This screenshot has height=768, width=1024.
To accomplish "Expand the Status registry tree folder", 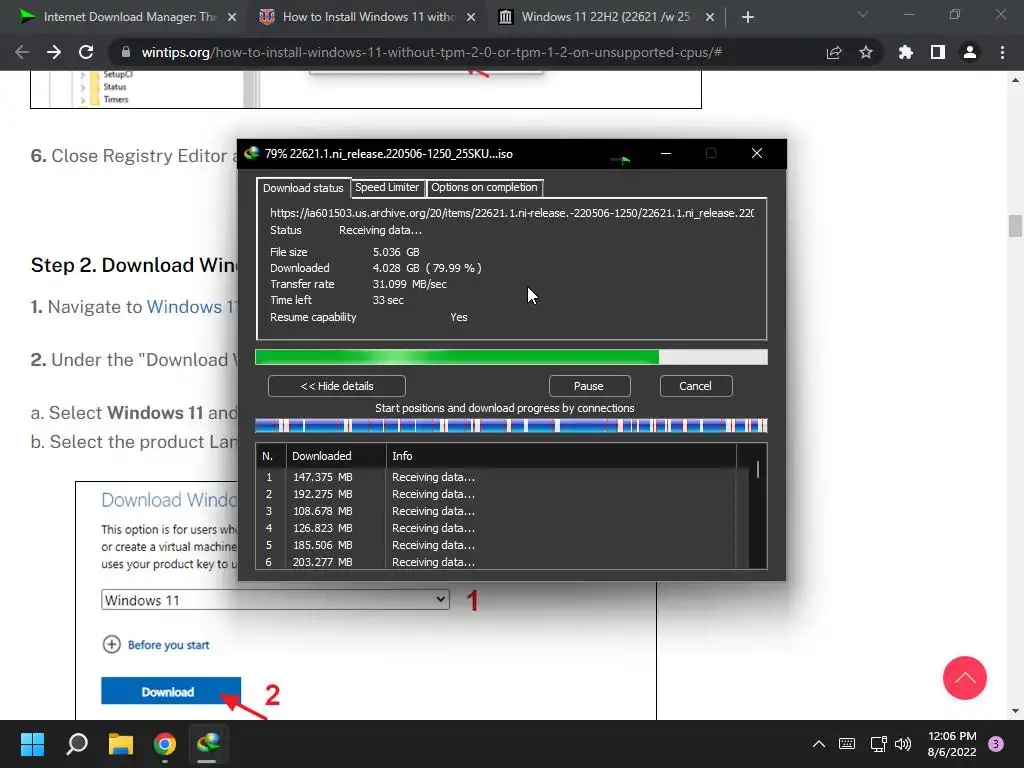I will coord(83,87).
